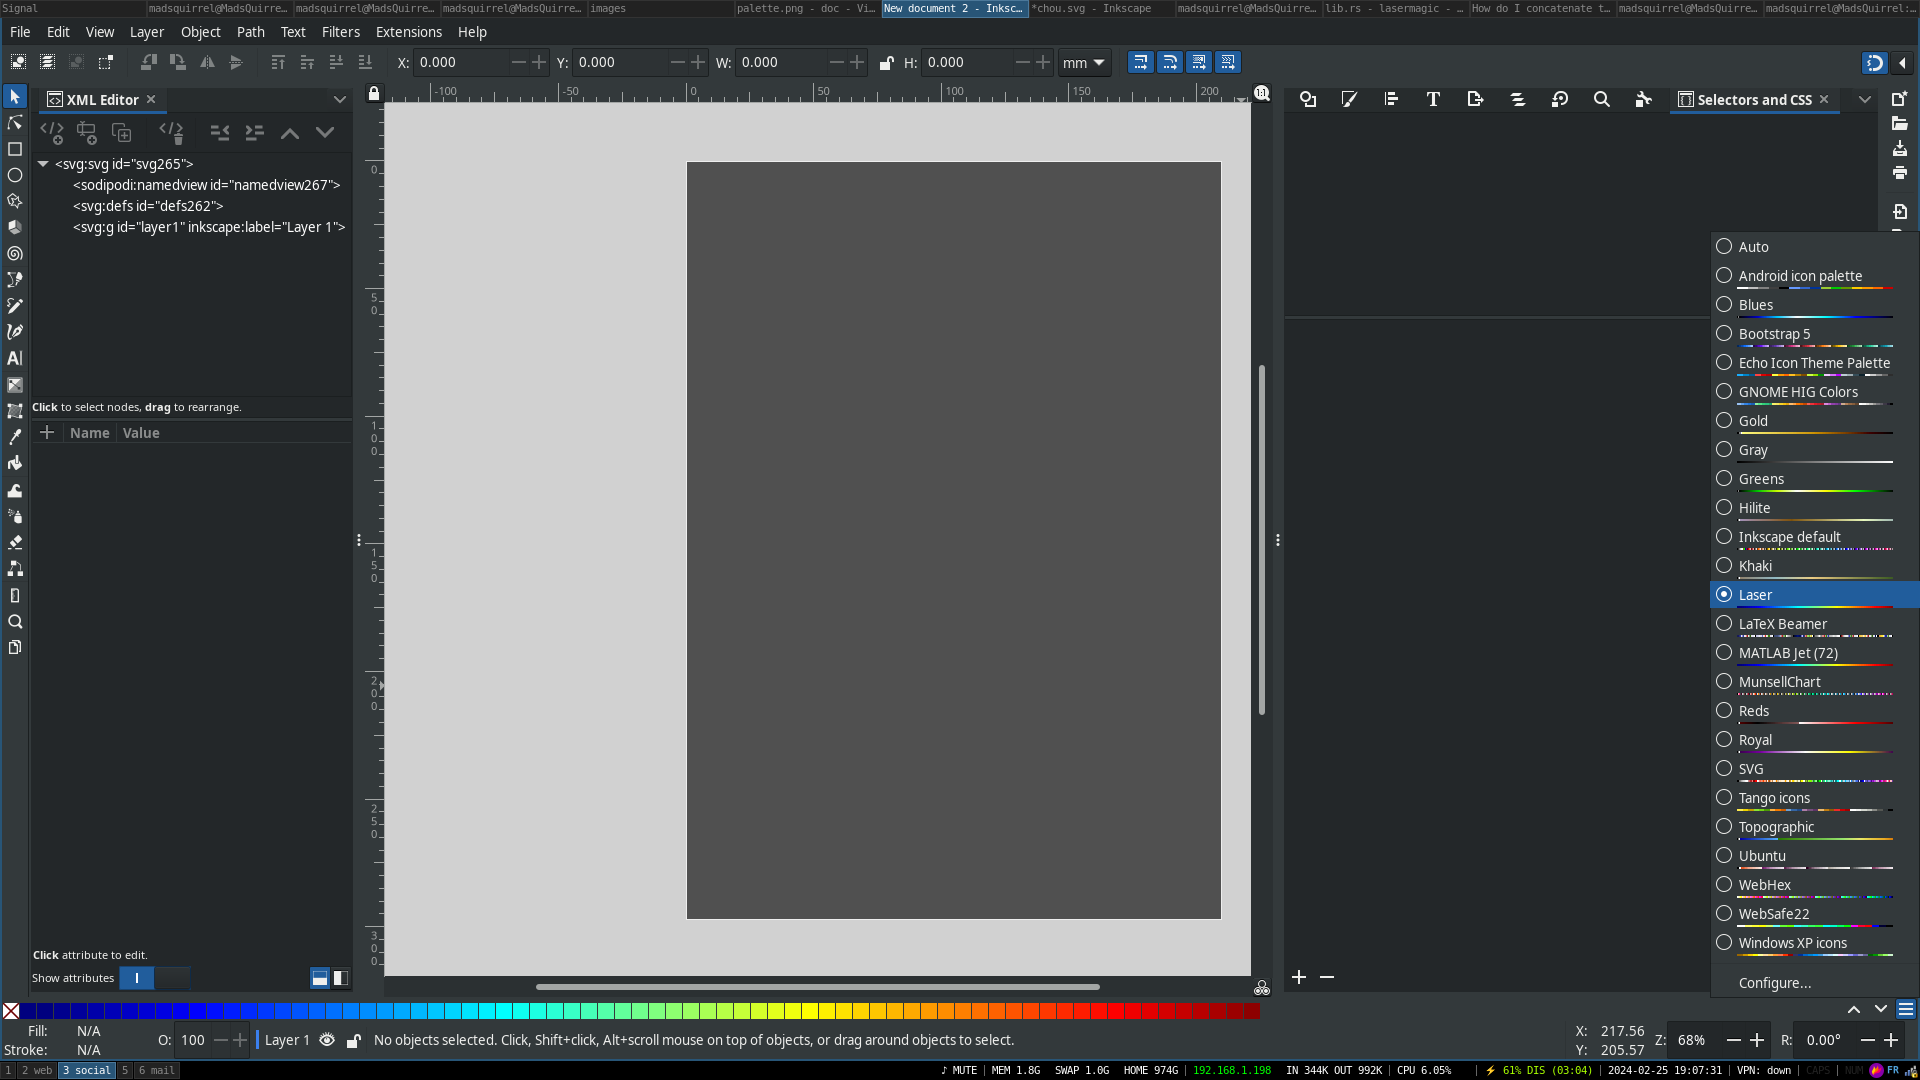Select the Gradient tool
The image size is (1920, 1080).
coord(15,385)
